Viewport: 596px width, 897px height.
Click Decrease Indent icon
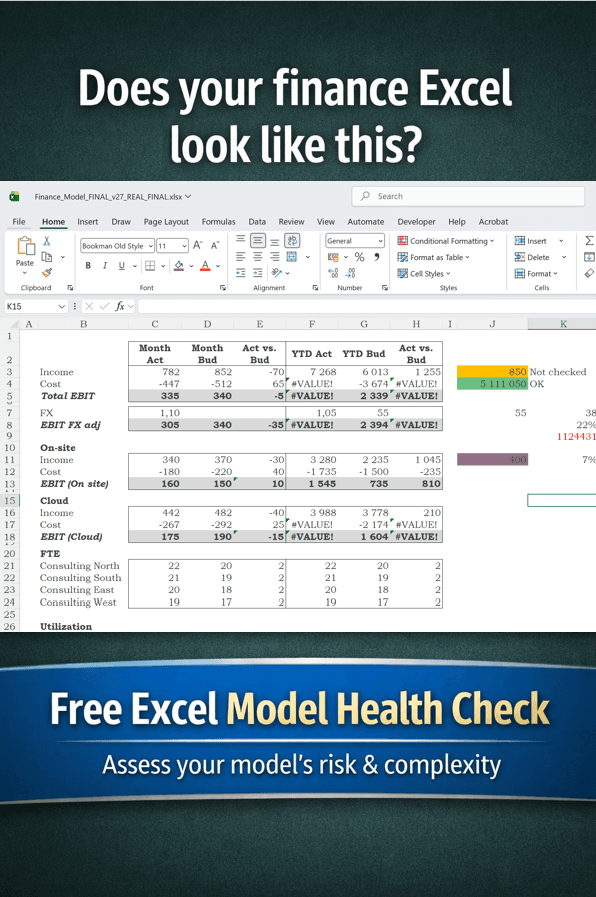241,273
